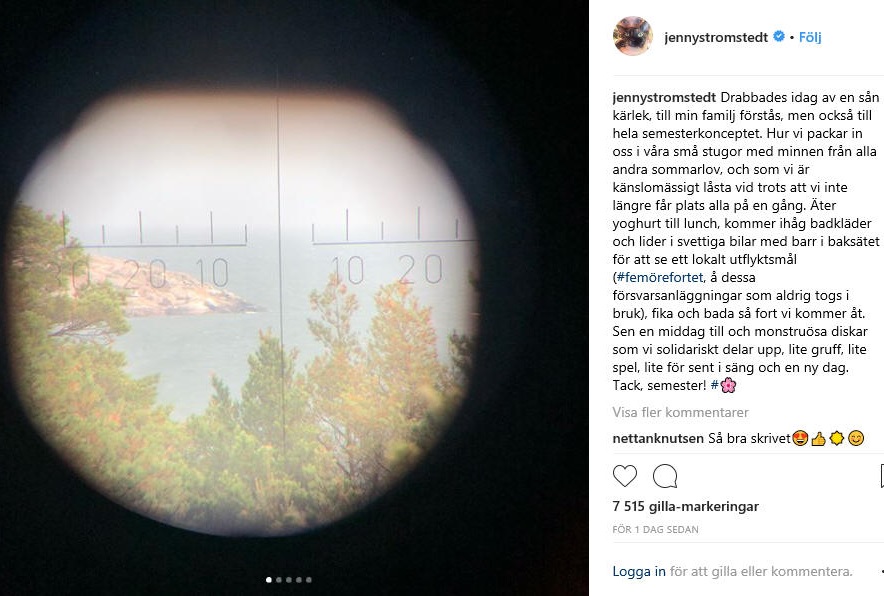Select the second carousel dot
Screen dimensions: 884x596
(x=279, y=580)
